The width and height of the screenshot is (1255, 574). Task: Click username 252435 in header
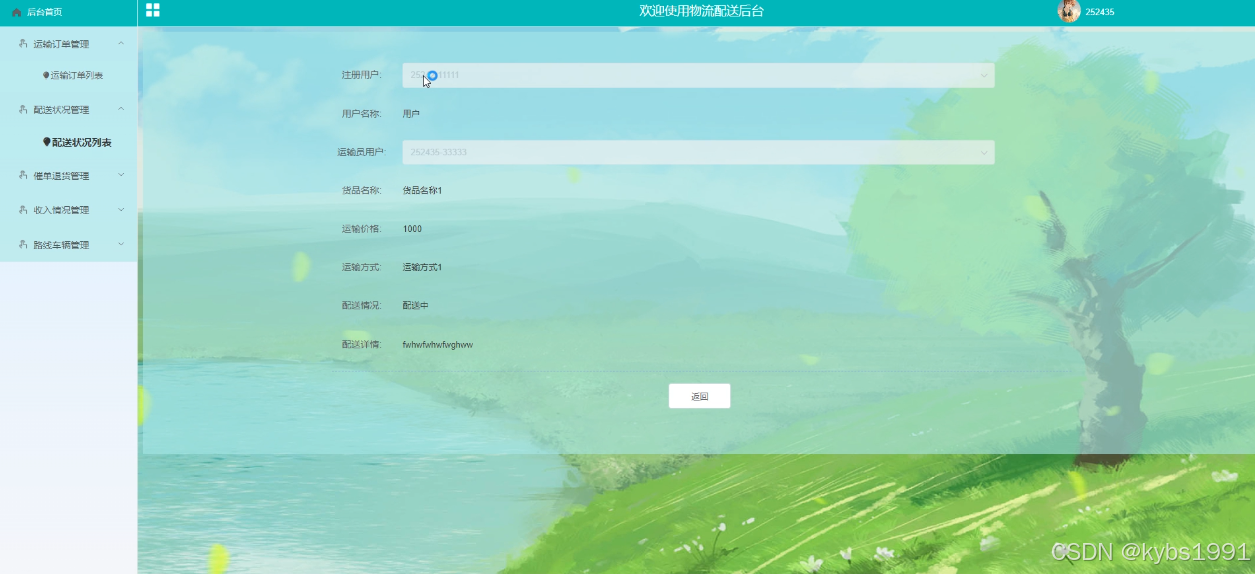click(x=1100, y=12)
